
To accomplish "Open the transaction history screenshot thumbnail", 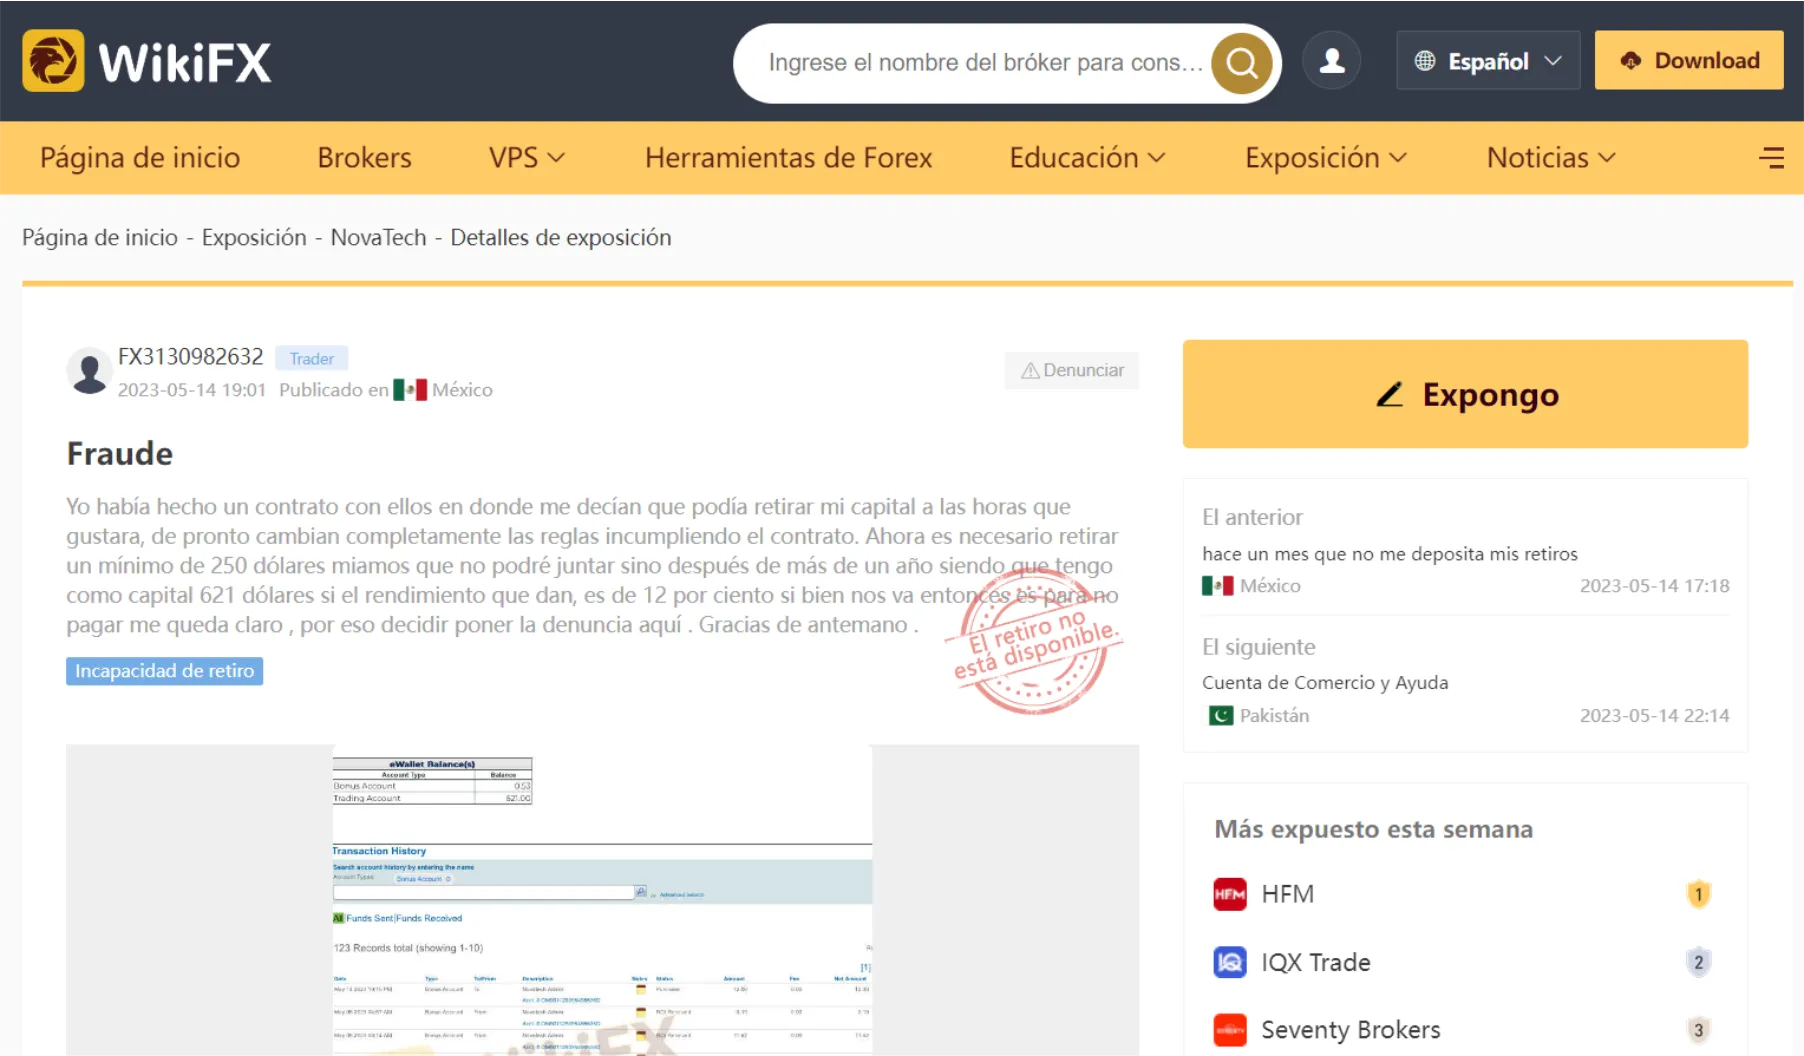I will click(x=602, y=900).
